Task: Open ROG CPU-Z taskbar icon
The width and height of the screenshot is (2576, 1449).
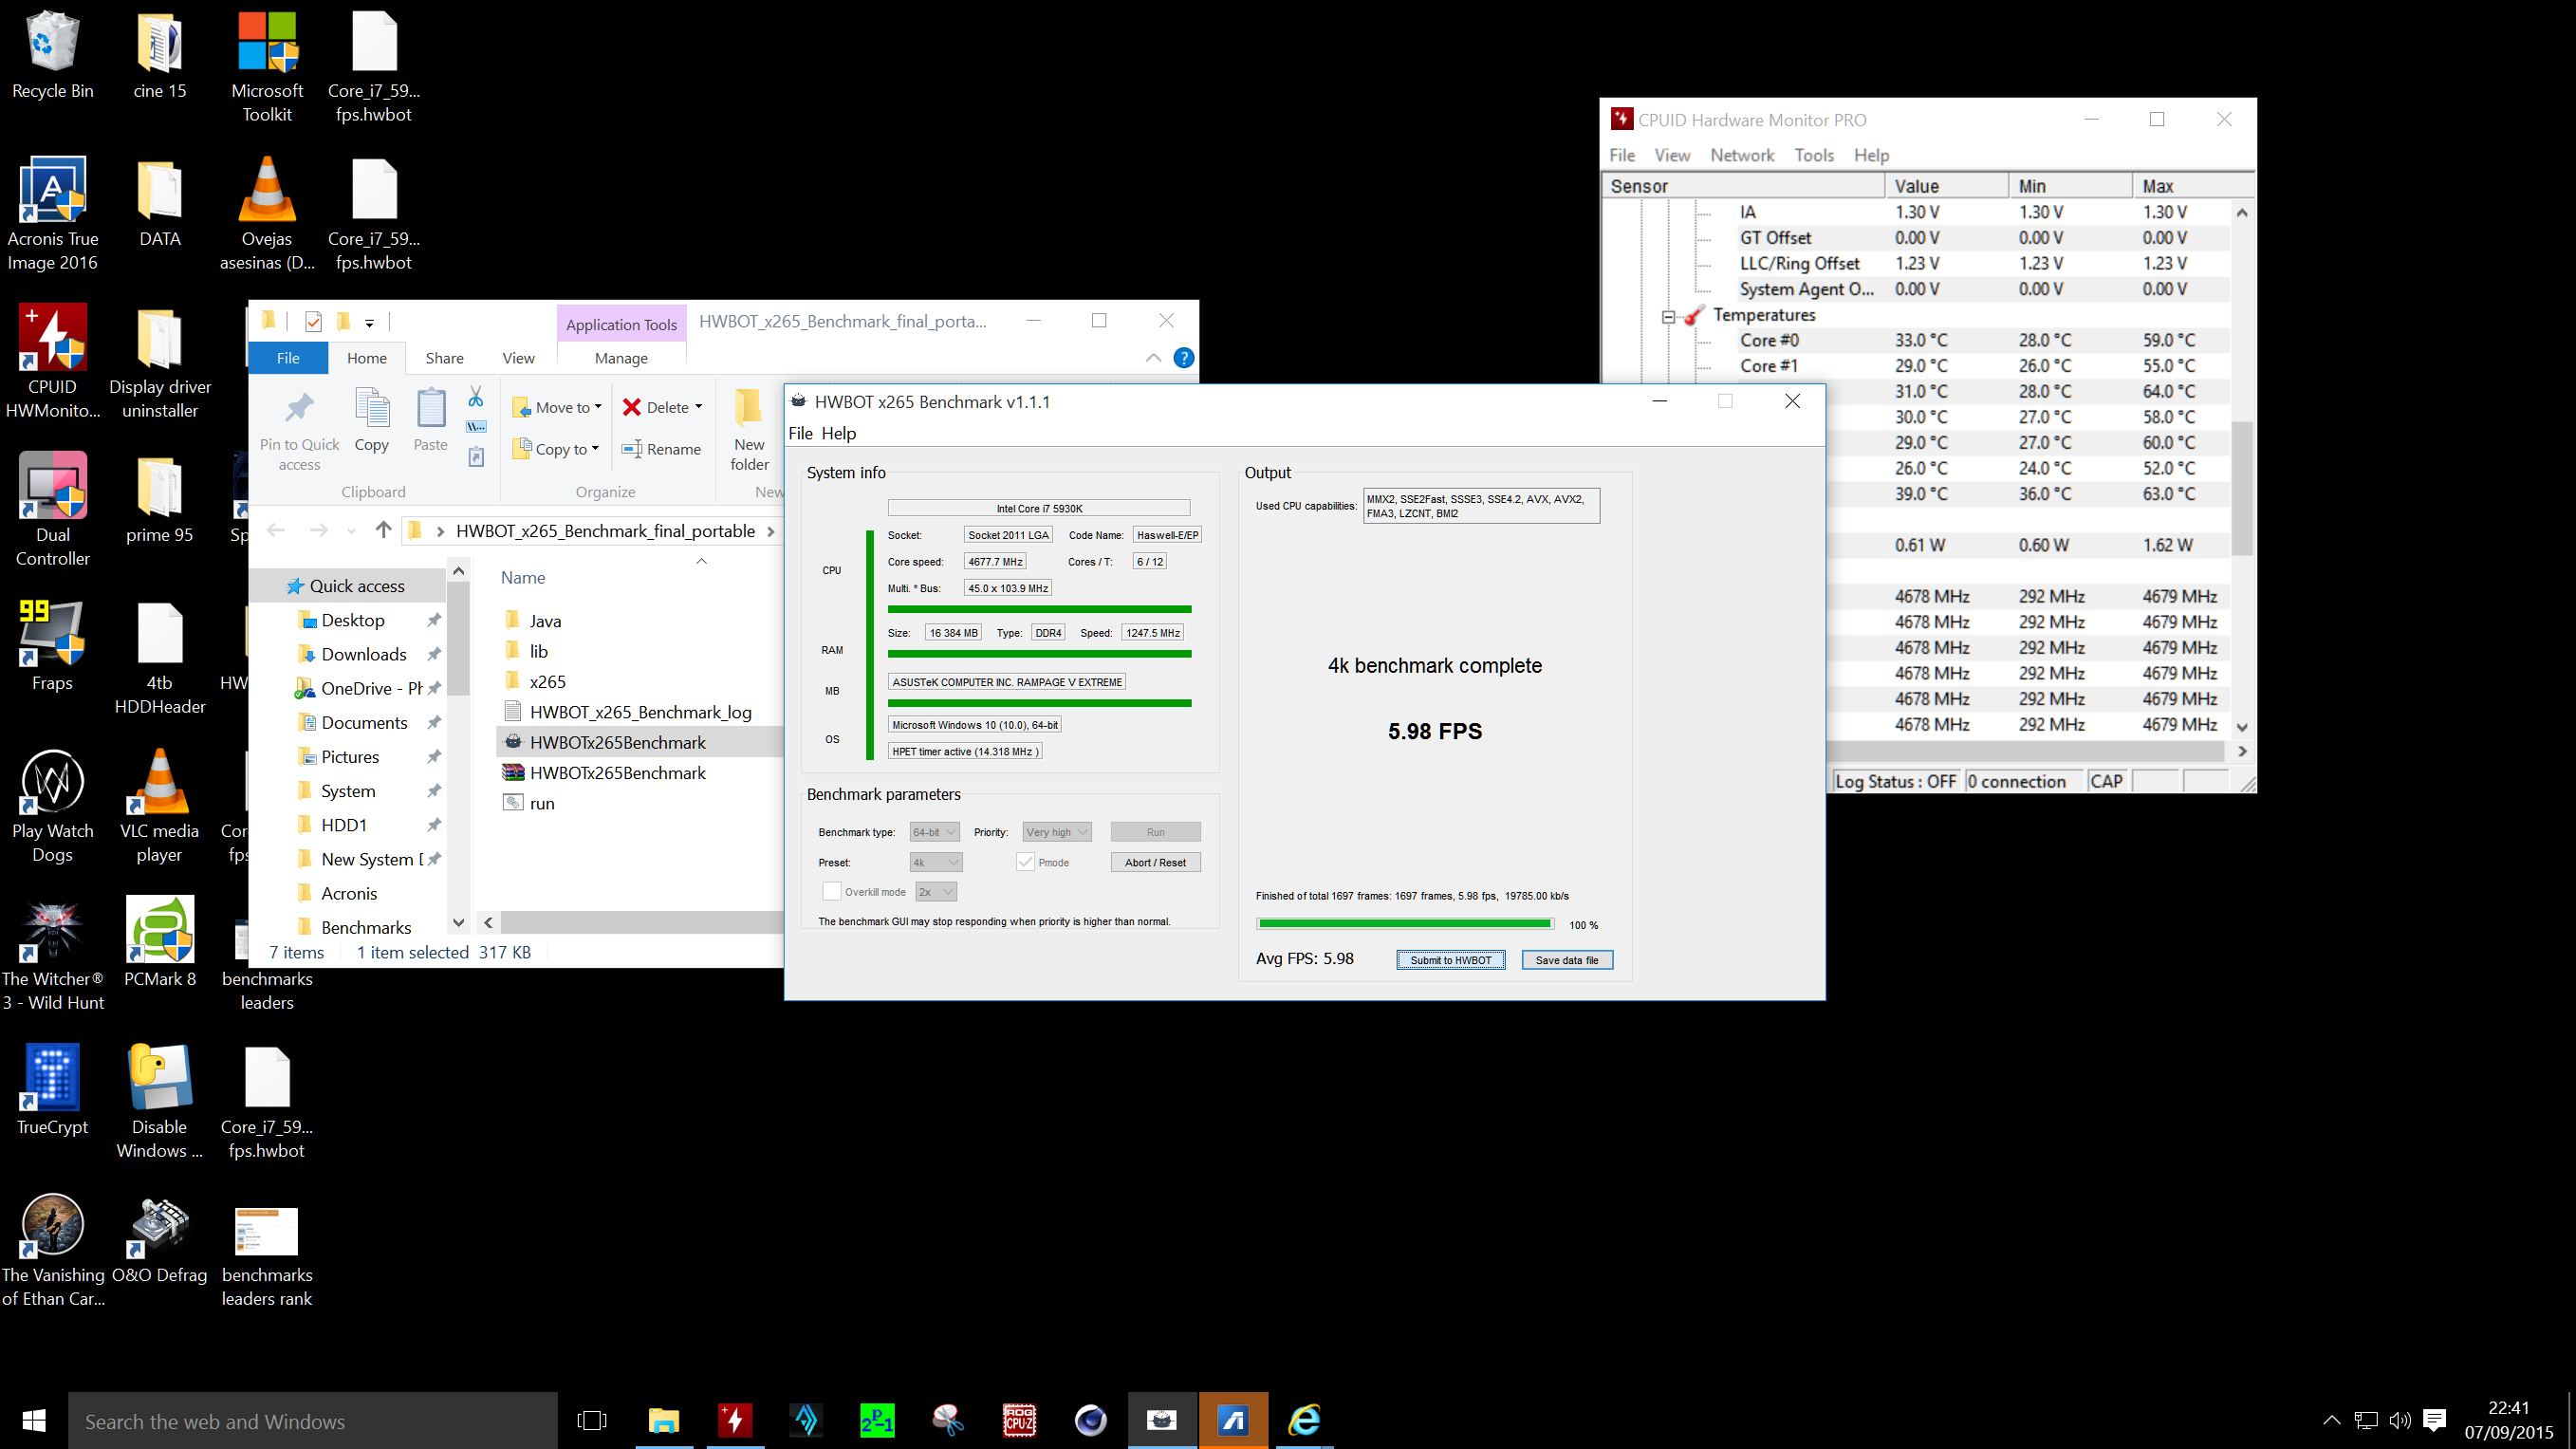Action: pos(1019,1421)
